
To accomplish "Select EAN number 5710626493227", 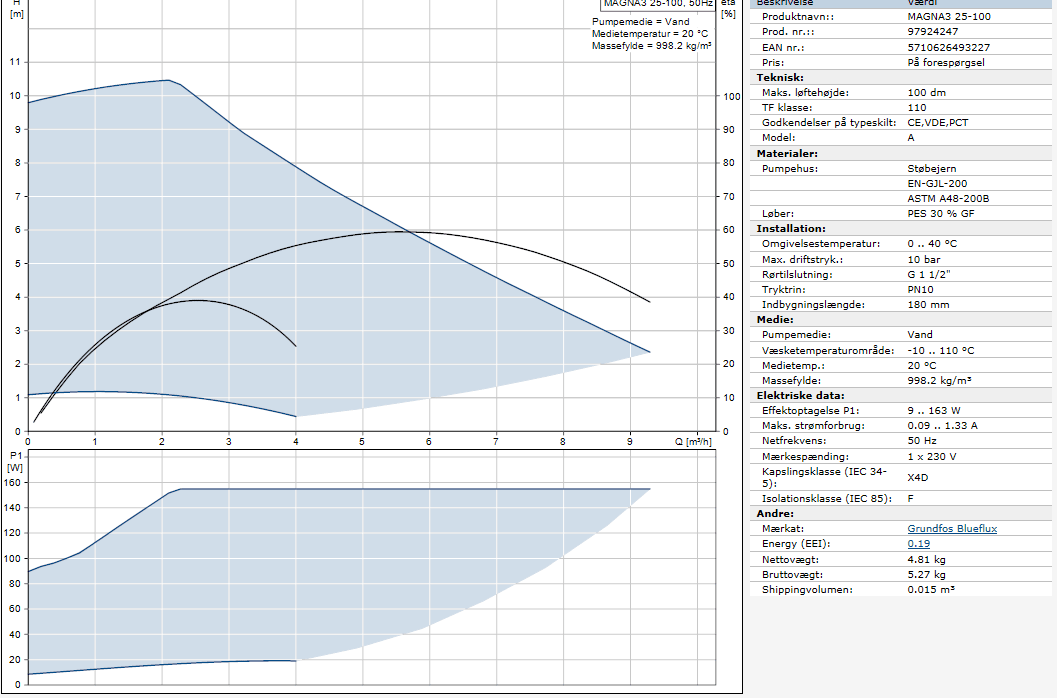I will (948, 47).
